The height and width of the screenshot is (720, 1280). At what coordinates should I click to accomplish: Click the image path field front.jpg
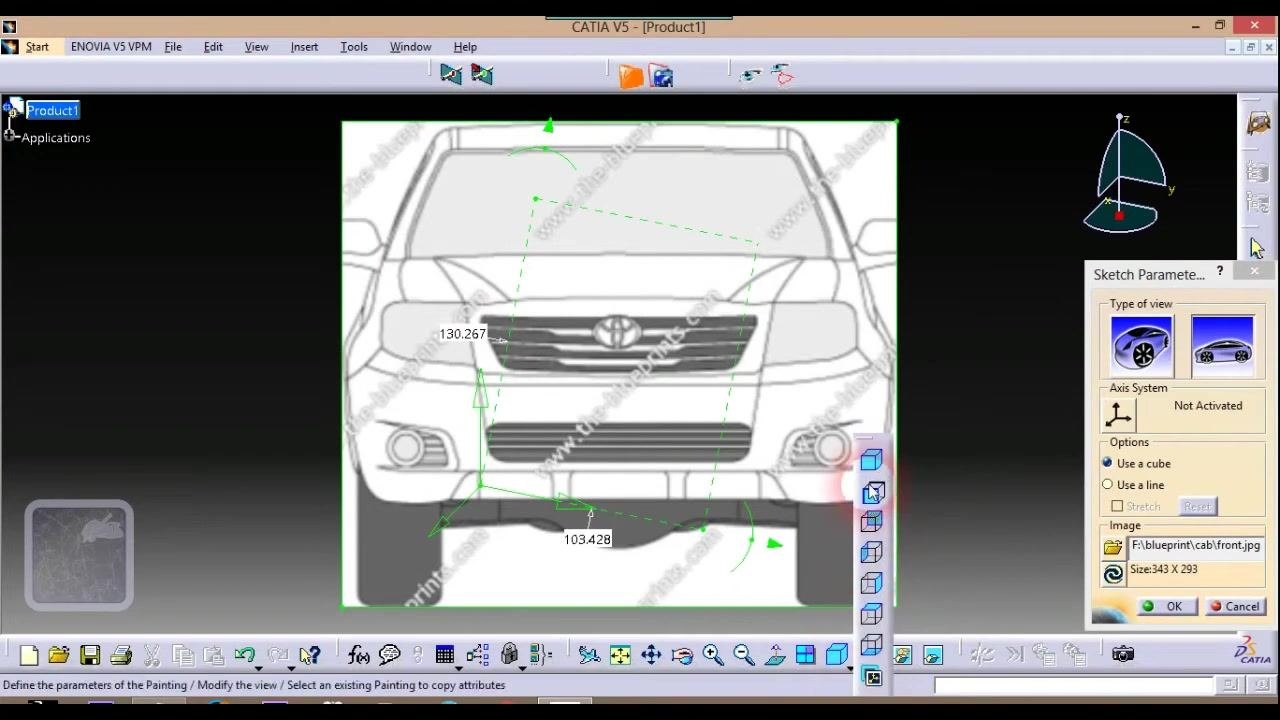pos(1196,546)
